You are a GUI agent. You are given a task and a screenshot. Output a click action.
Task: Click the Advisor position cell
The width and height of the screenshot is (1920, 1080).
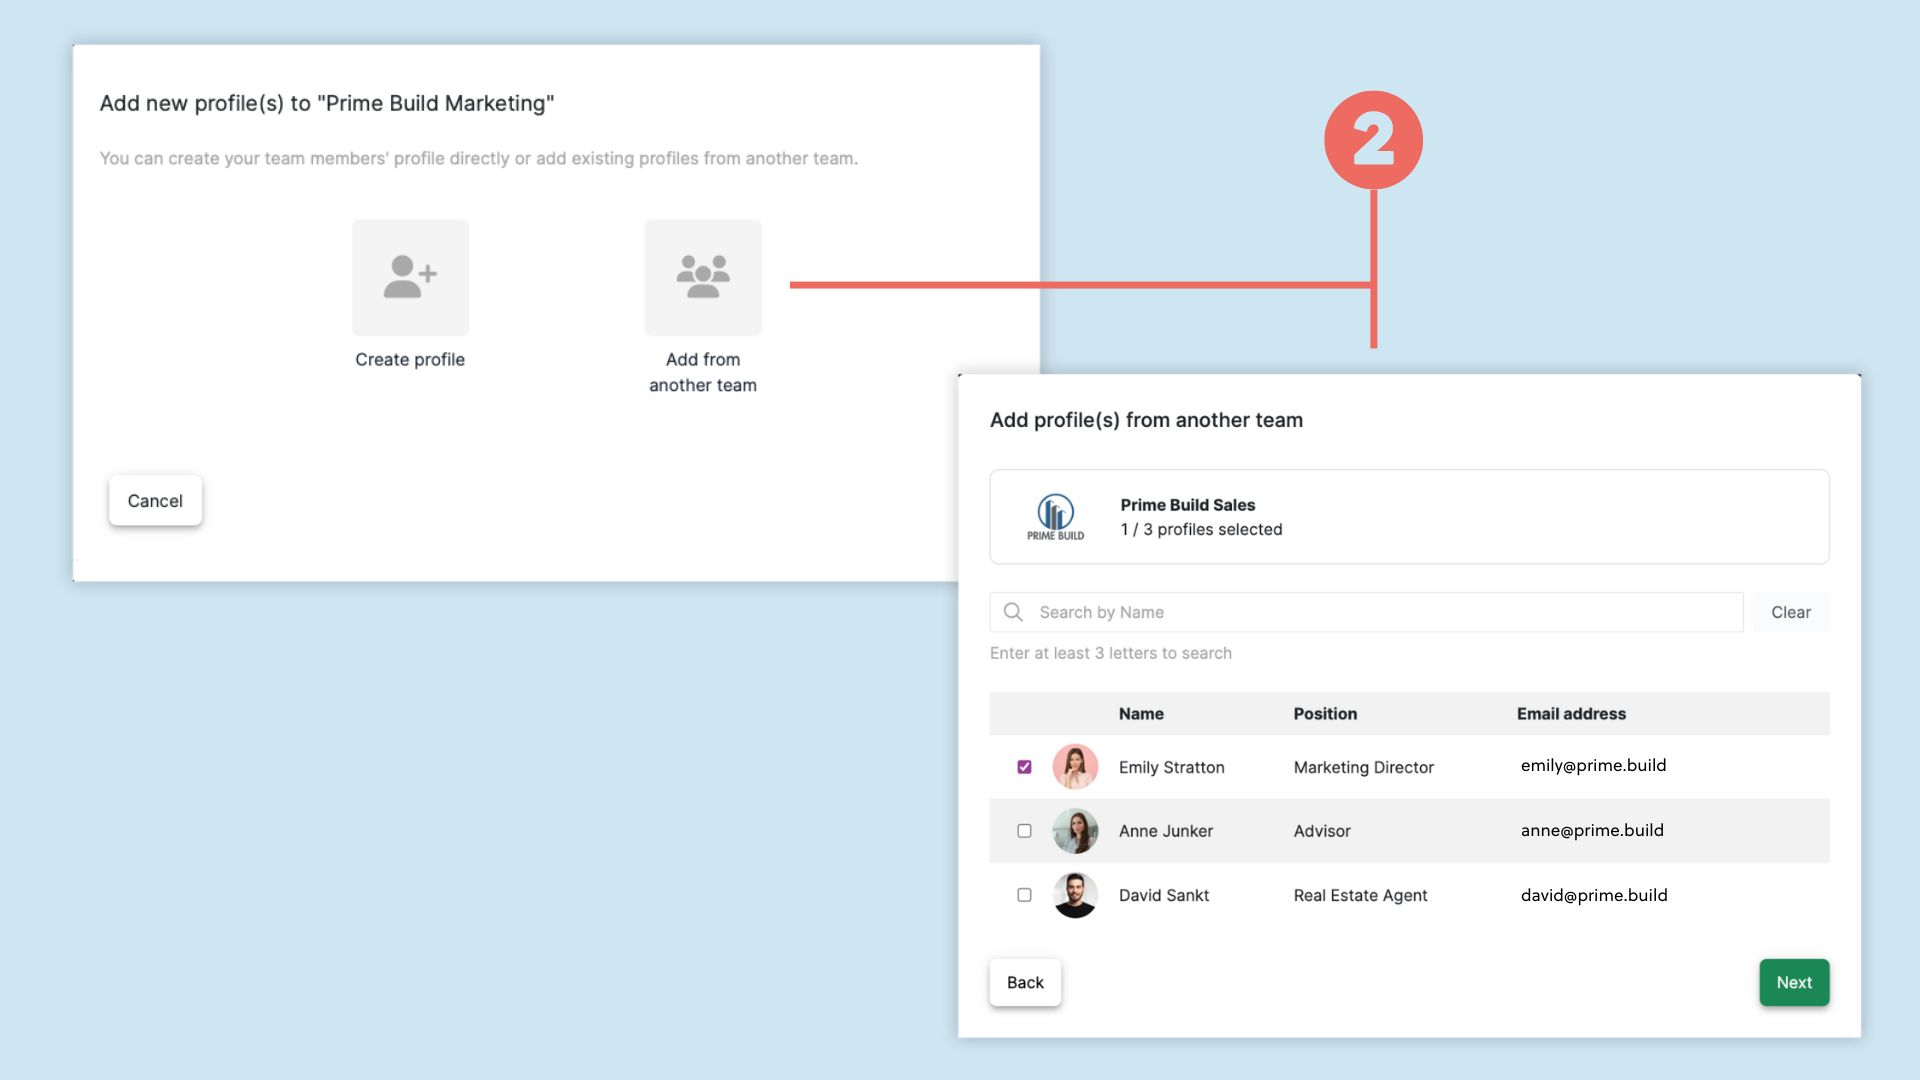[1322, 831]
